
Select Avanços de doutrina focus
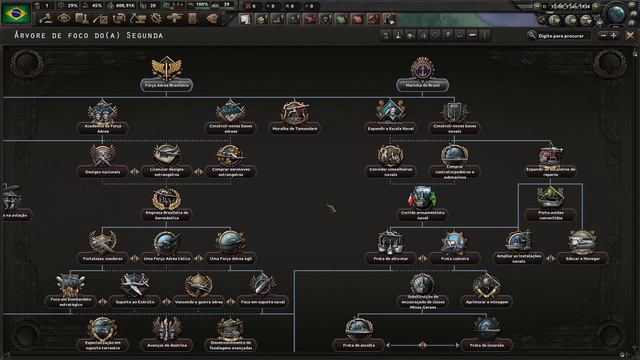pos(167,334)
